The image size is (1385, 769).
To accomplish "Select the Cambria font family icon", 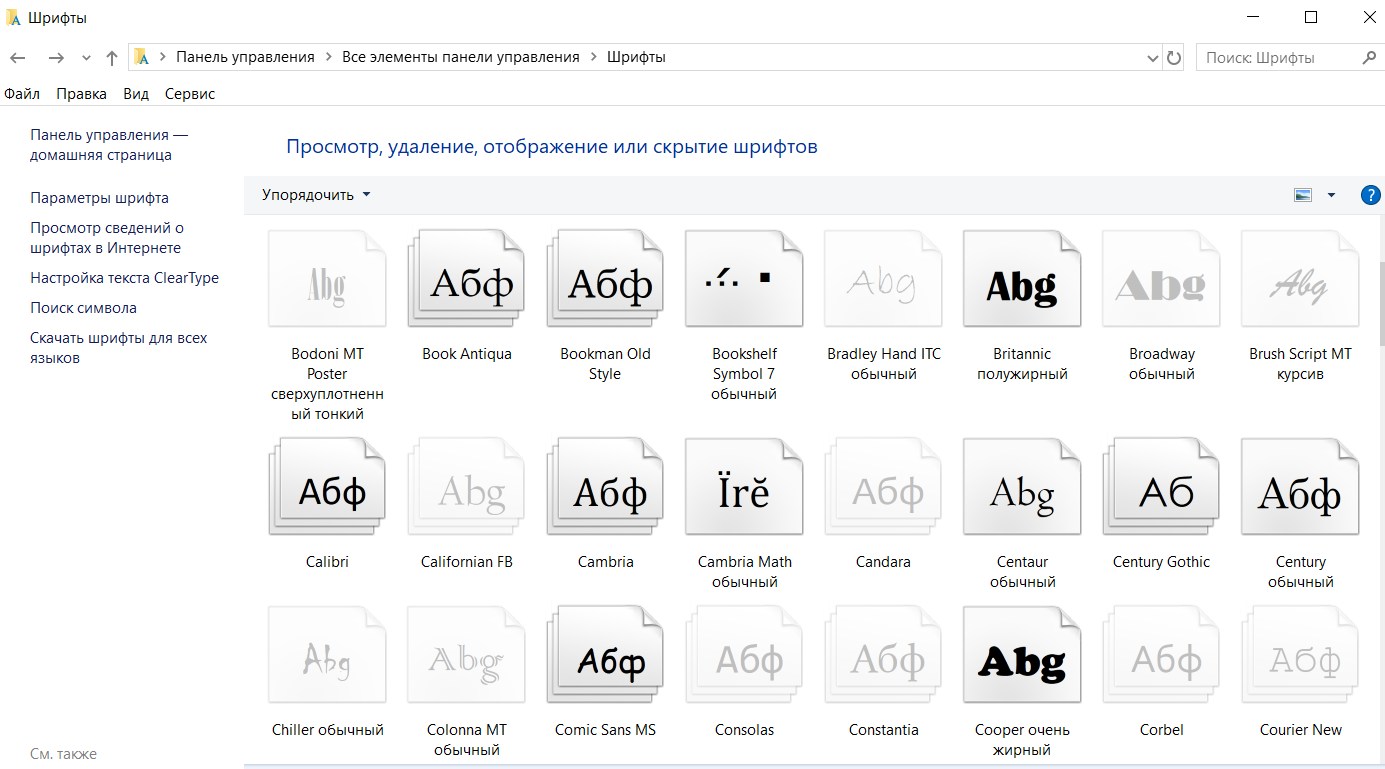I will (x=605, y=486).
